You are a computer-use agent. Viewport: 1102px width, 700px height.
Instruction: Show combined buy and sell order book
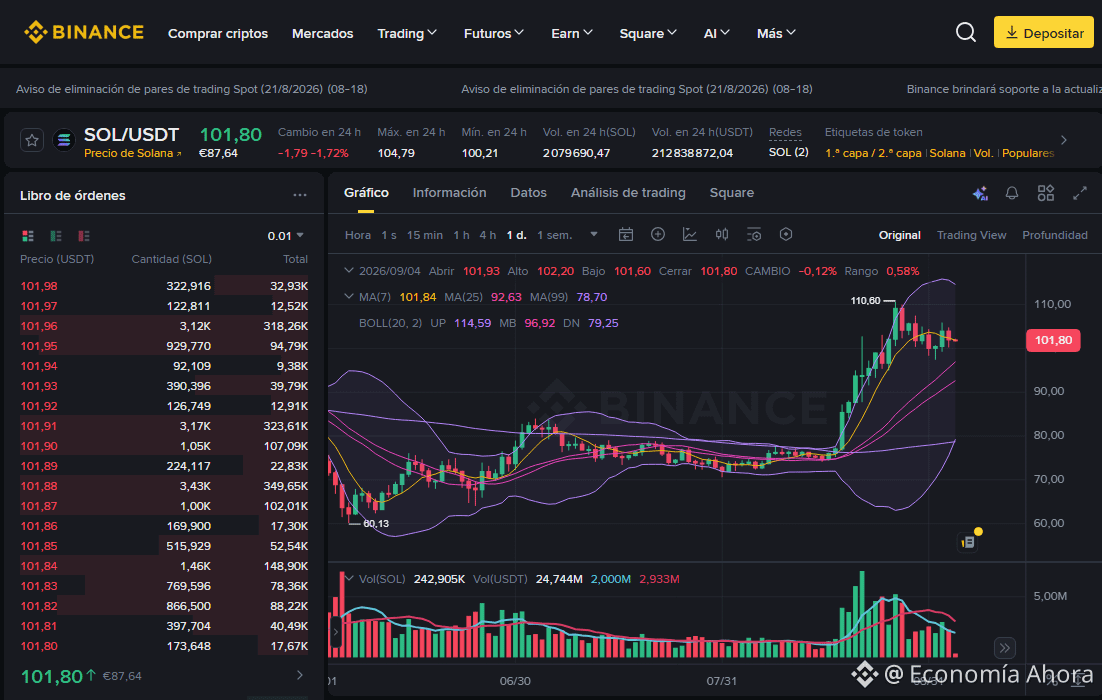point(28,236)
